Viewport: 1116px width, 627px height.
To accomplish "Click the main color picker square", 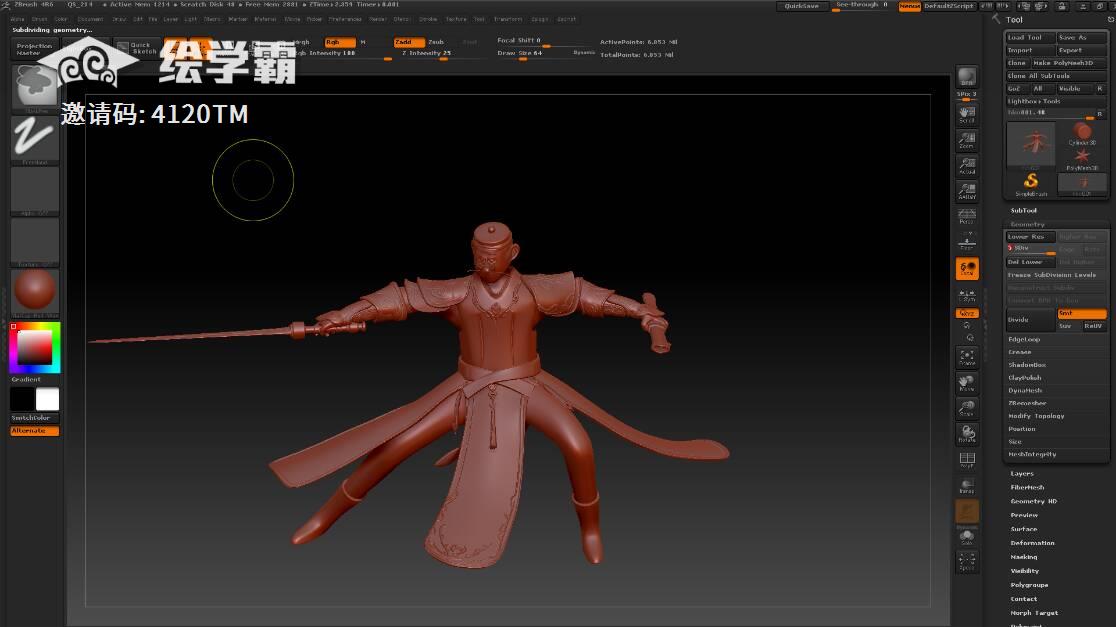I will [35, 347].
